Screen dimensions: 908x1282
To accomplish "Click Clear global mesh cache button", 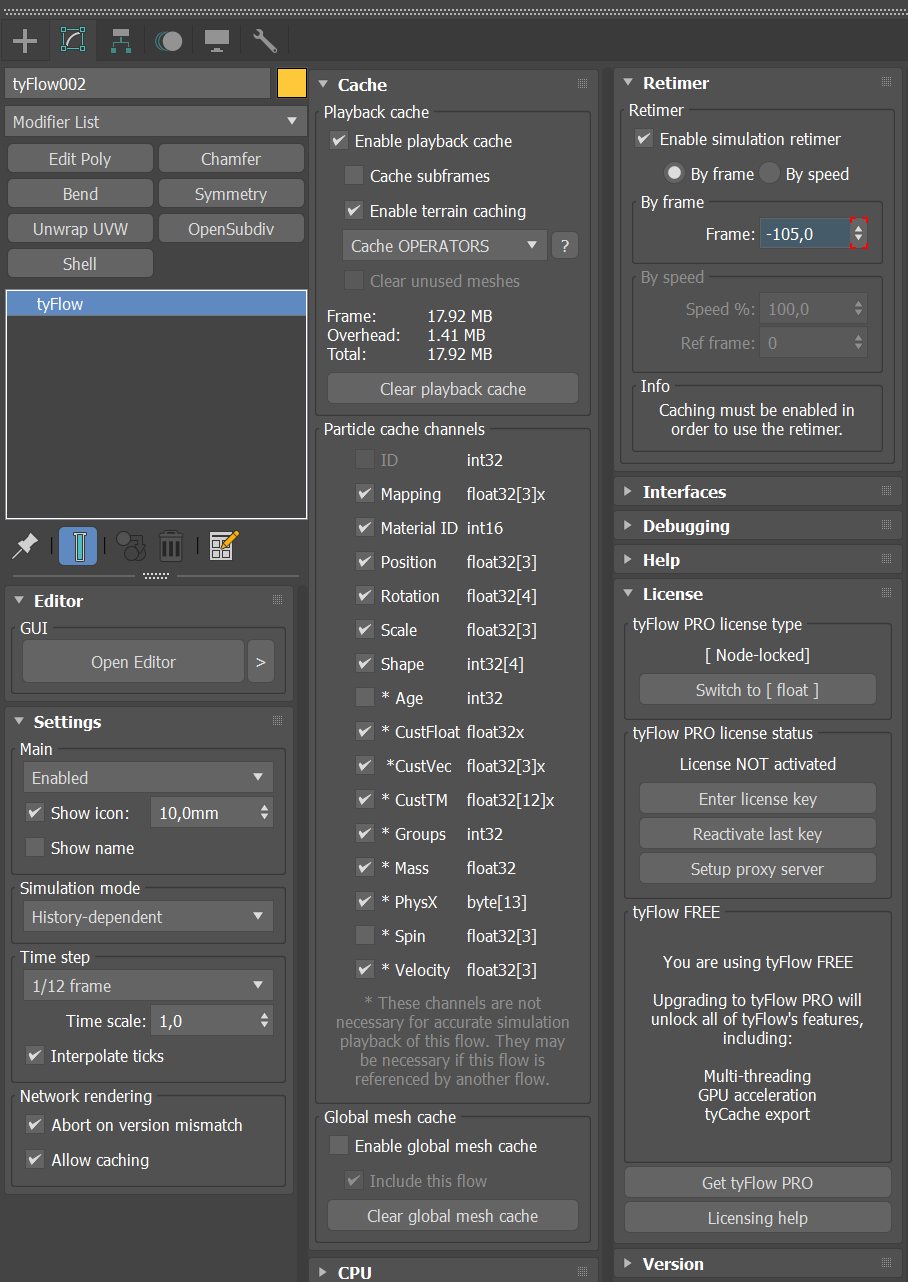I will point(453,1216).
